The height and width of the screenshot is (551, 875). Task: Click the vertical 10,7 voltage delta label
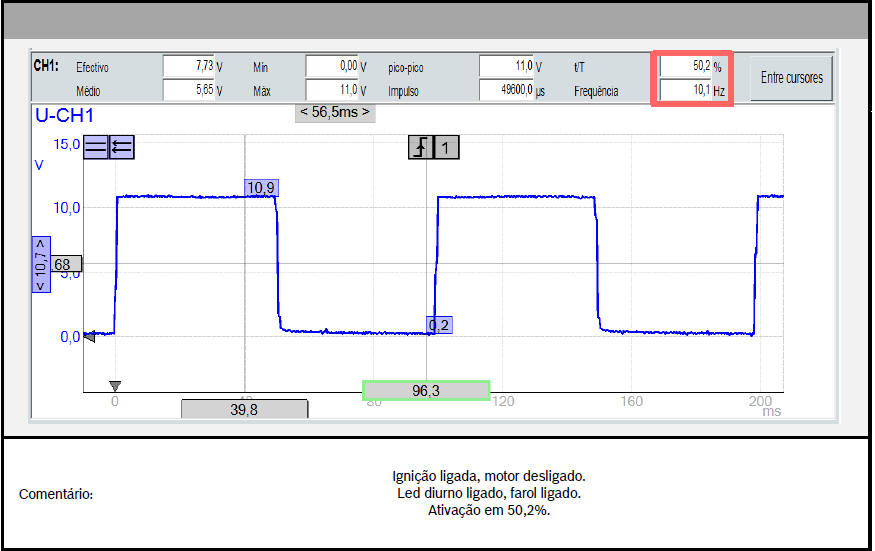(41, 264)
